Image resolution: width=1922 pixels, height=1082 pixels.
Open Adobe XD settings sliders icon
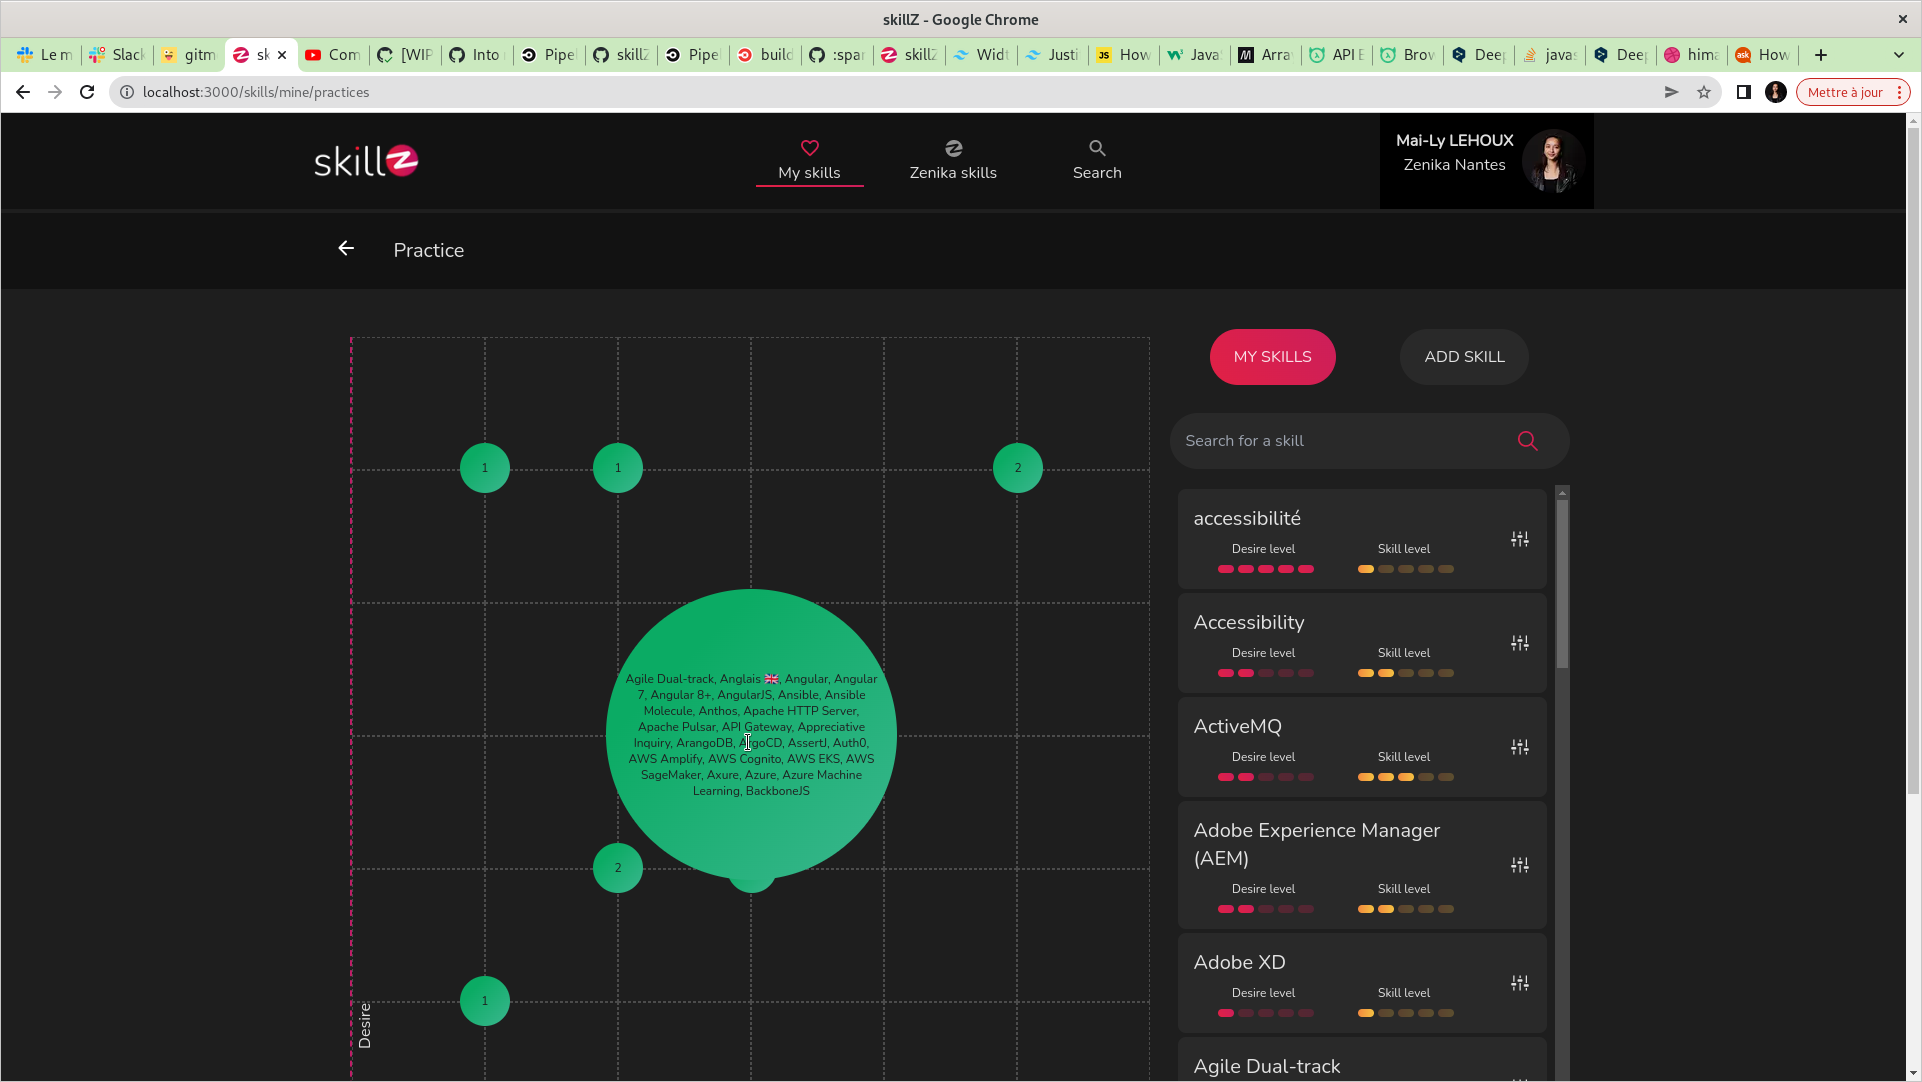tap(1519, 984)
